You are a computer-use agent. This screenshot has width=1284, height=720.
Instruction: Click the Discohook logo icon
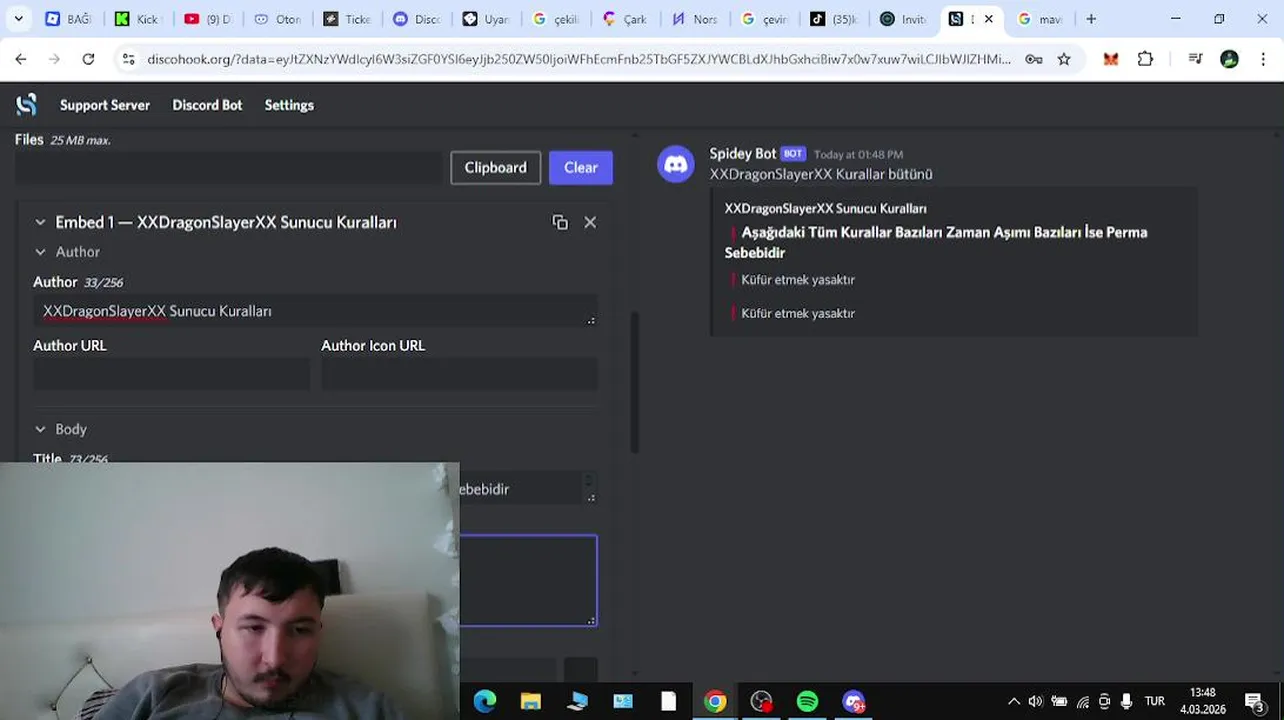point(27,104)
